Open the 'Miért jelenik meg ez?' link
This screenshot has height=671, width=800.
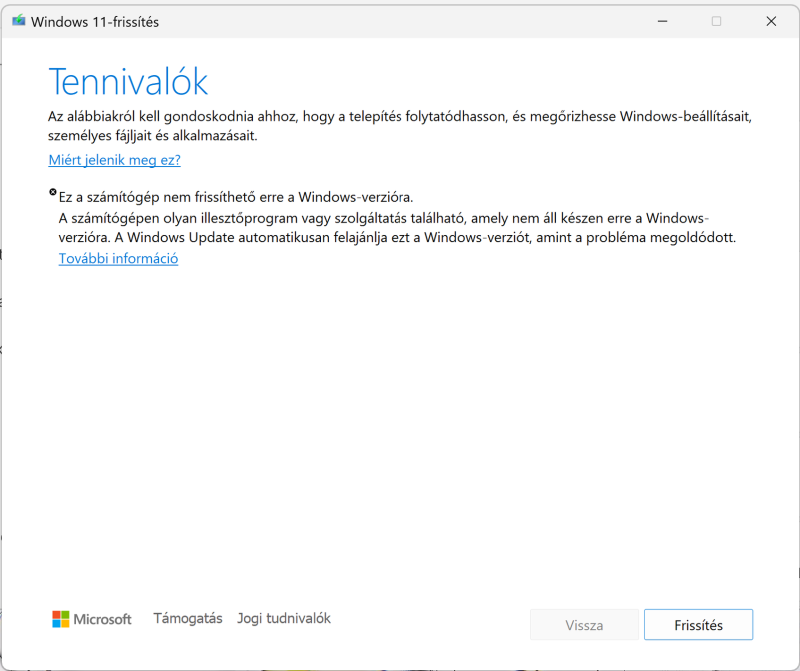pyautogui.click(x=114, y=160)
